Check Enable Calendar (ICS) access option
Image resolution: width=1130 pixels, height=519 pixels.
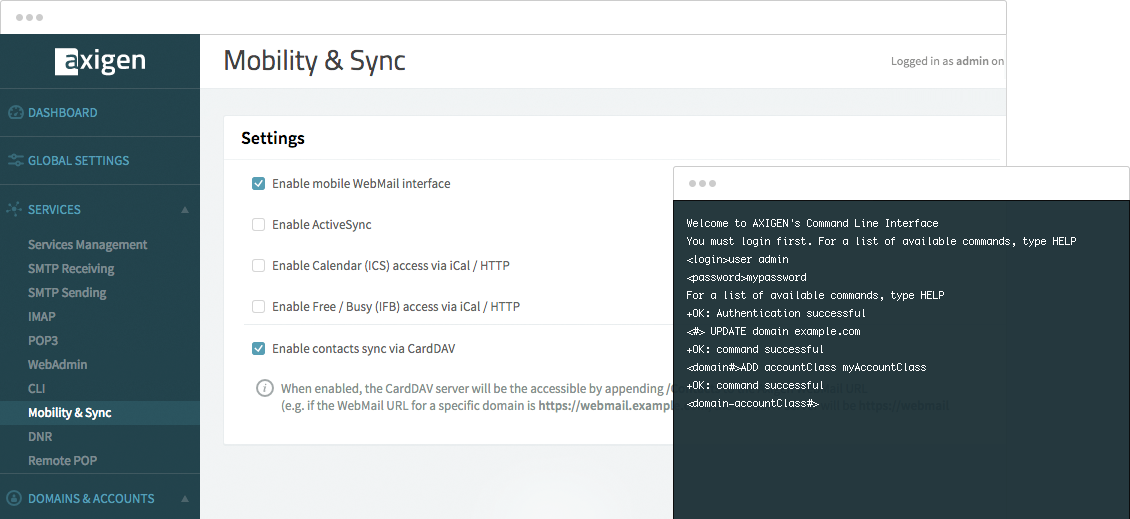pos(258,266)
